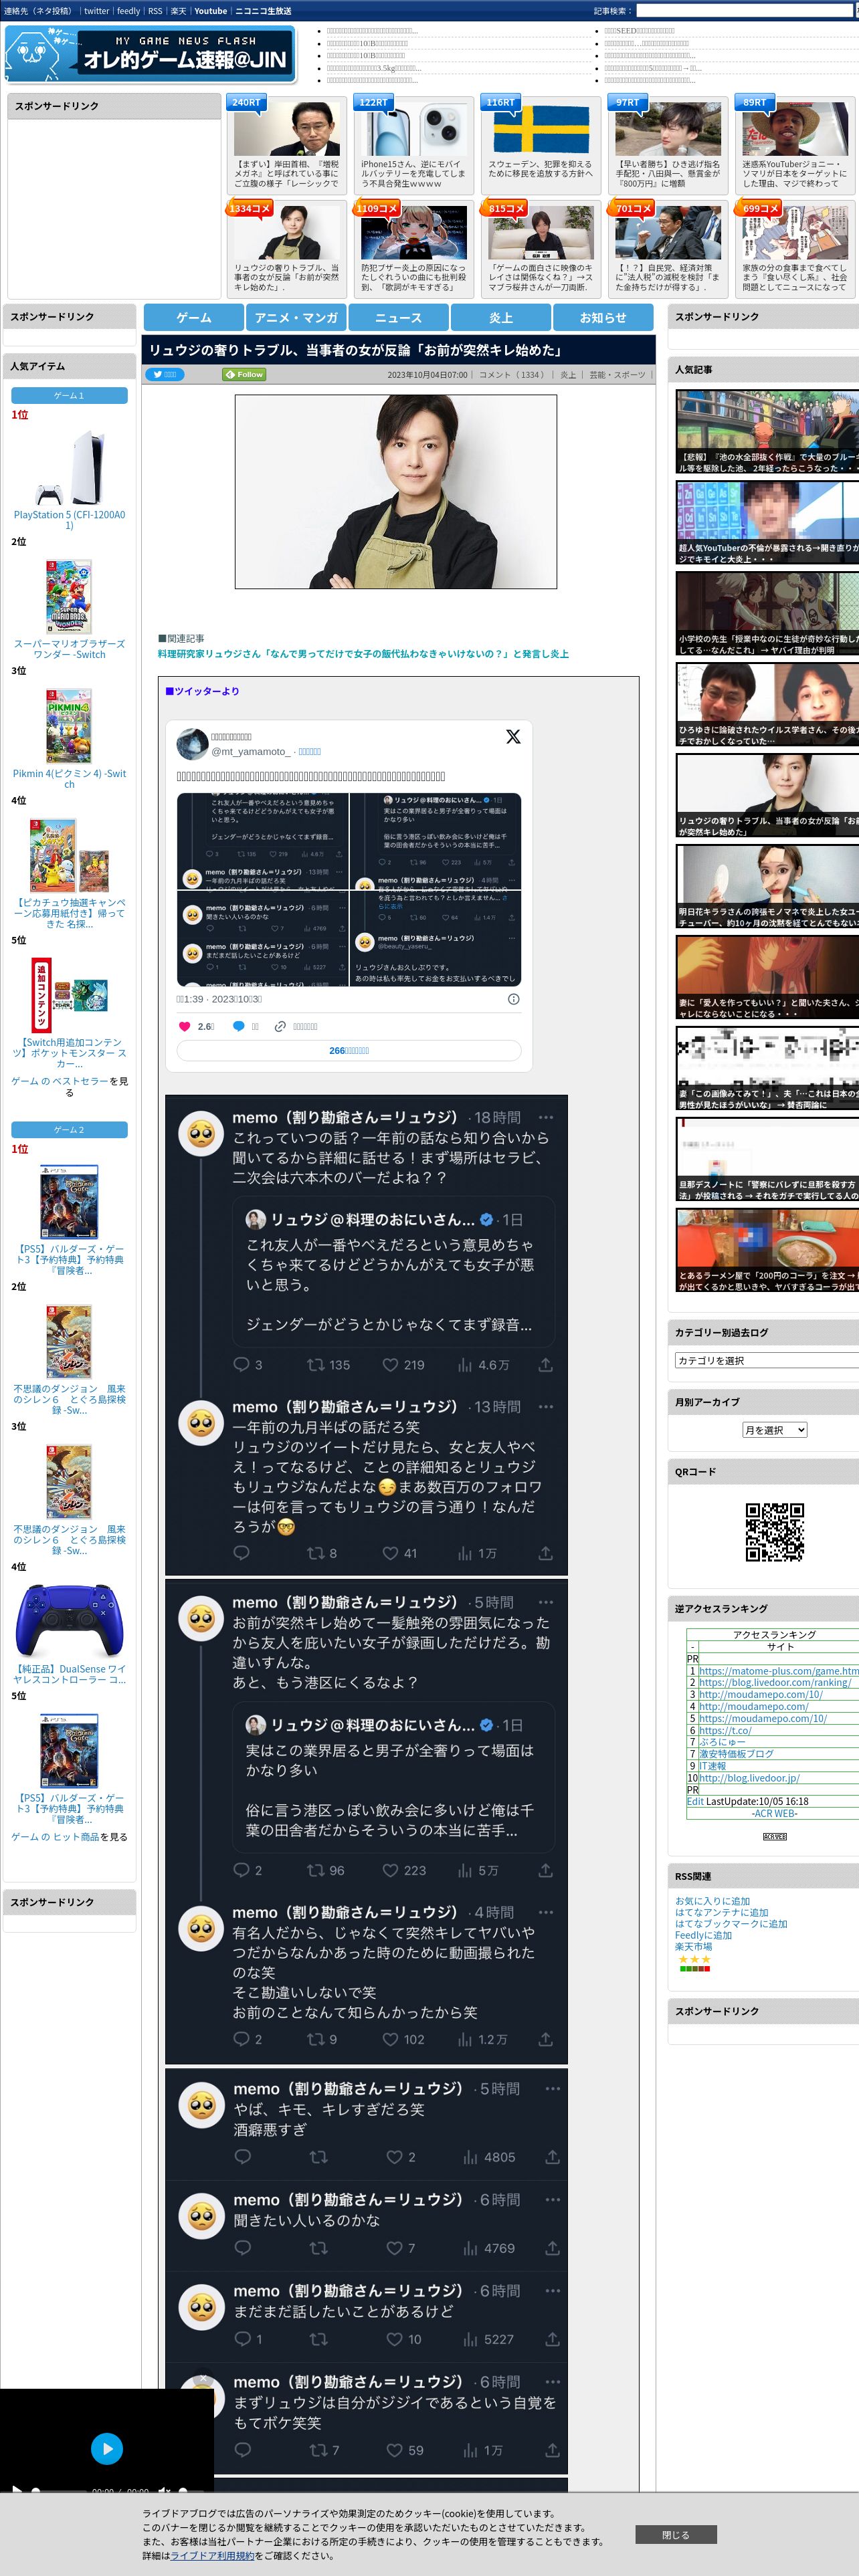The height and width of the screenshot is (2576, 859).
Task: Click Feedlyに追加 link
Action: (x=703, y=1935)
